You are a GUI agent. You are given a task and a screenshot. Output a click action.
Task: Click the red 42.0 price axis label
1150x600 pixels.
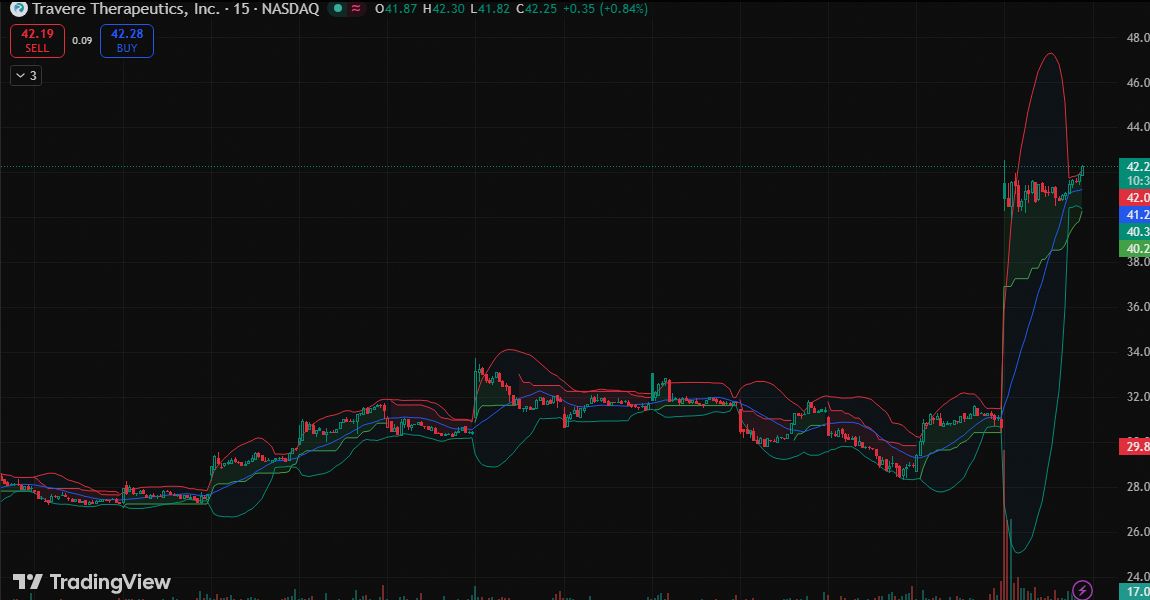(x=1135, y=197)
